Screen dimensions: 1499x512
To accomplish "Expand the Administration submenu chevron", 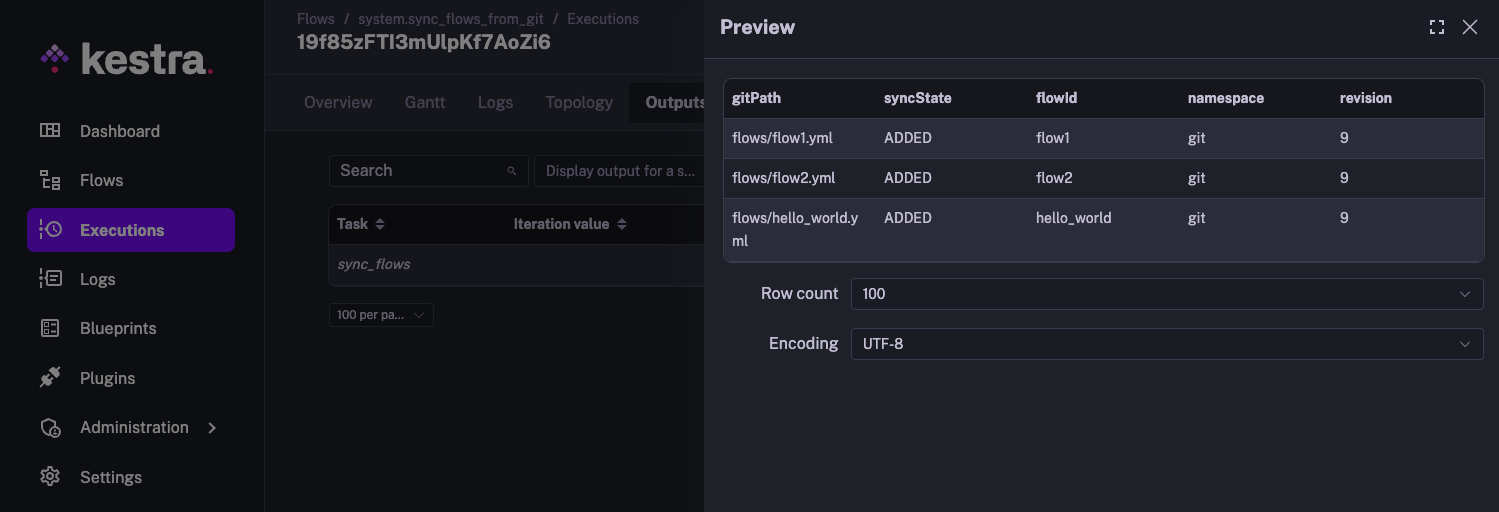I will pos(212,428).
